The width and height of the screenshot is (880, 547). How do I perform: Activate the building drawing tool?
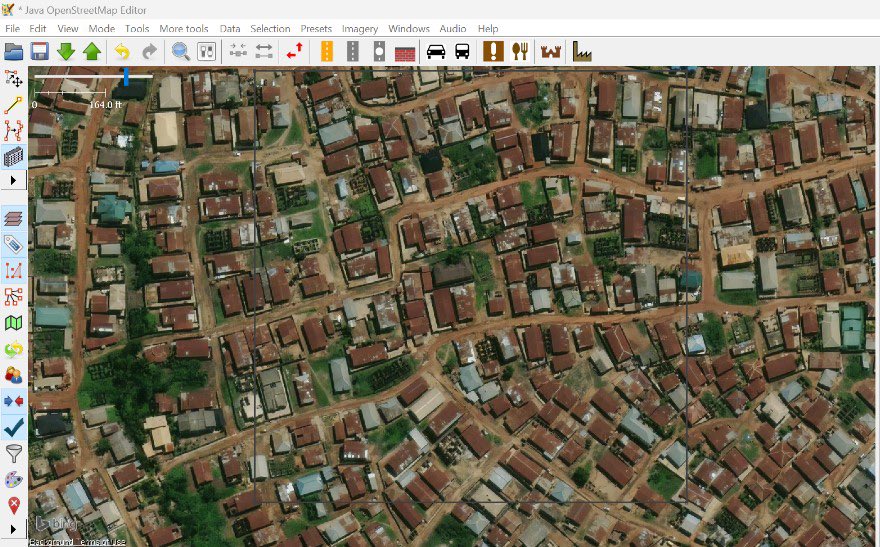point(13,157)
